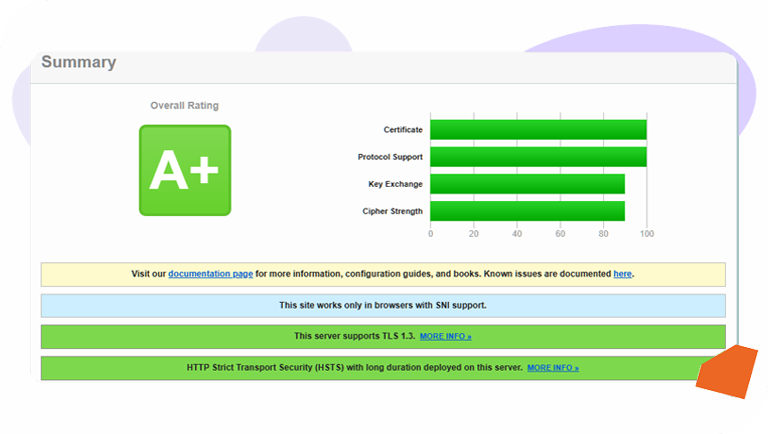Screen dimensions: 768x434
Task: Click the A+ overall rating badge
Action: tap(184, 170)
